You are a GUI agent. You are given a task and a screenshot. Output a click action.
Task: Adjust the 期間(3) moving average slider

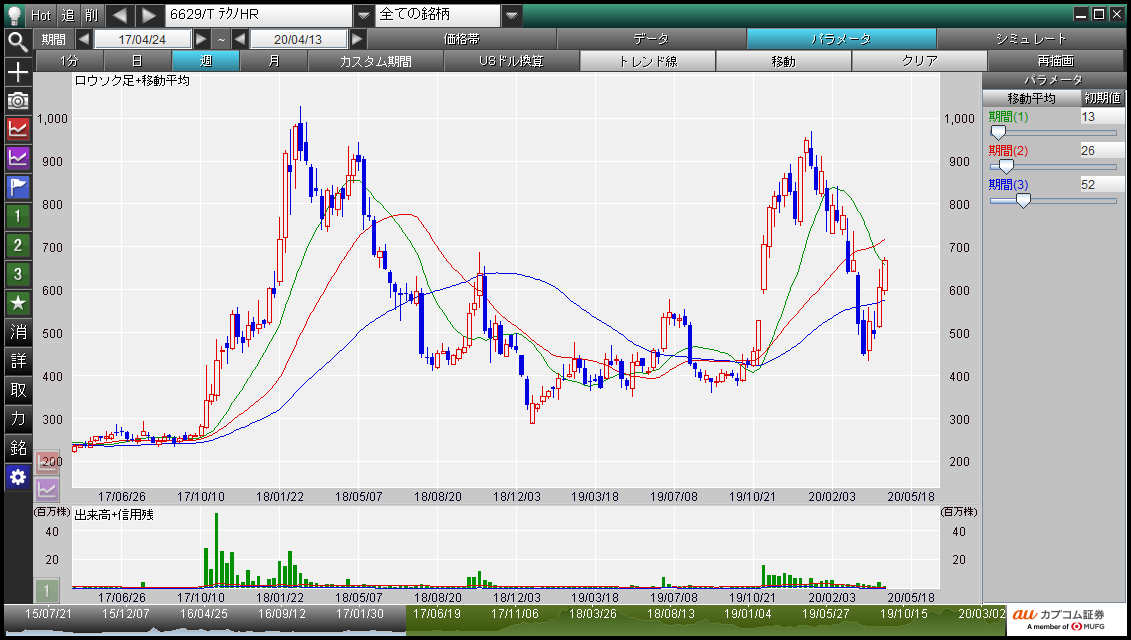[x=1023, y=201]
